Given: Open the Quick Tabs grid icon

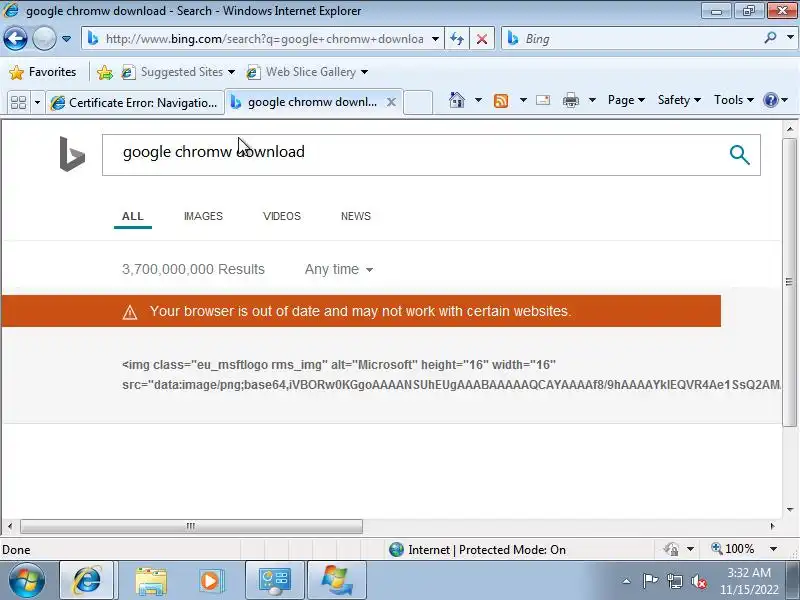Looking at the screenshot, I should coord(18,103).
